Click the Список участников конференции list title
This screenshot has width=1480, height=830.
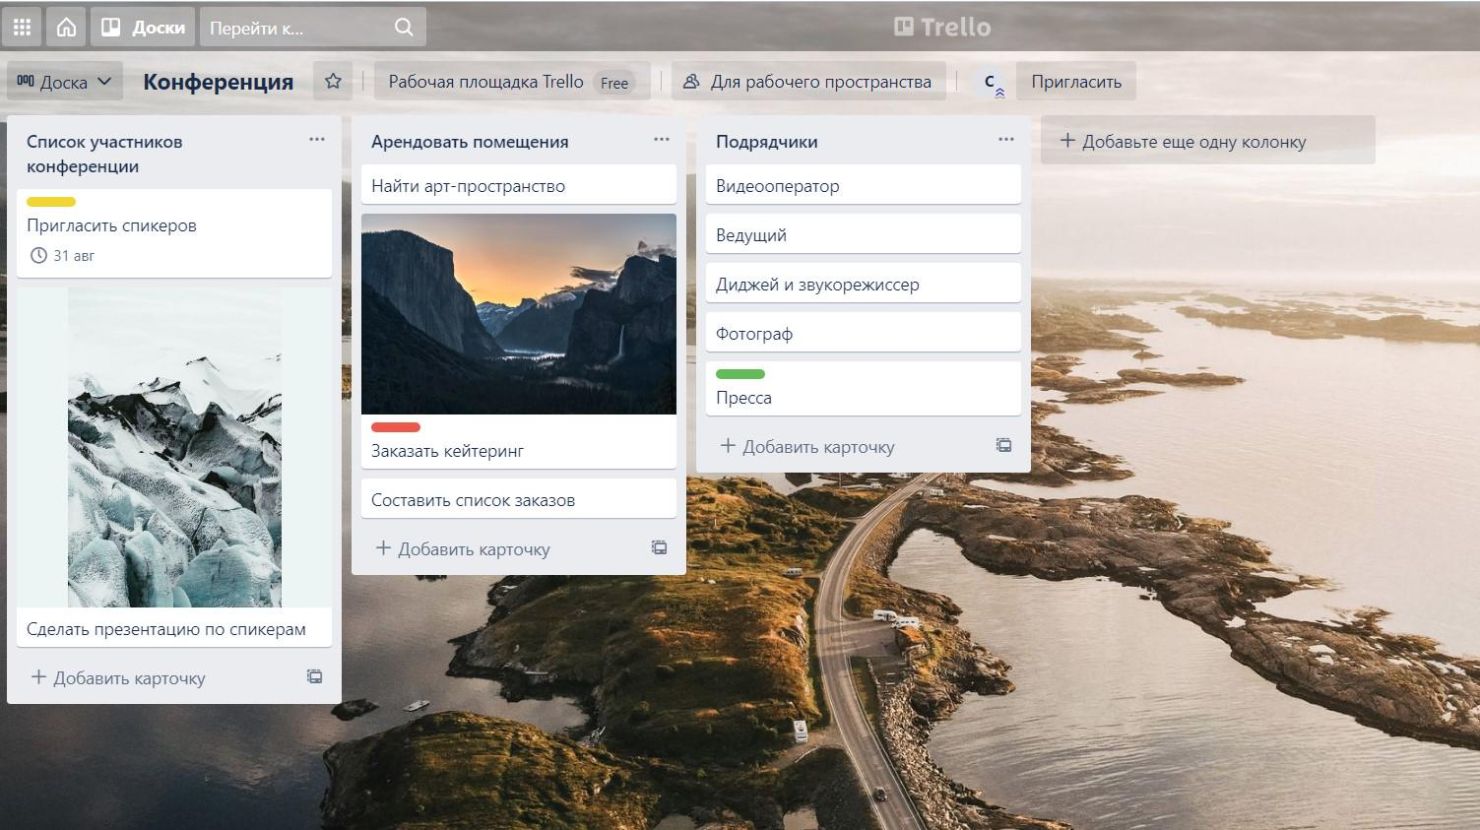105,154
